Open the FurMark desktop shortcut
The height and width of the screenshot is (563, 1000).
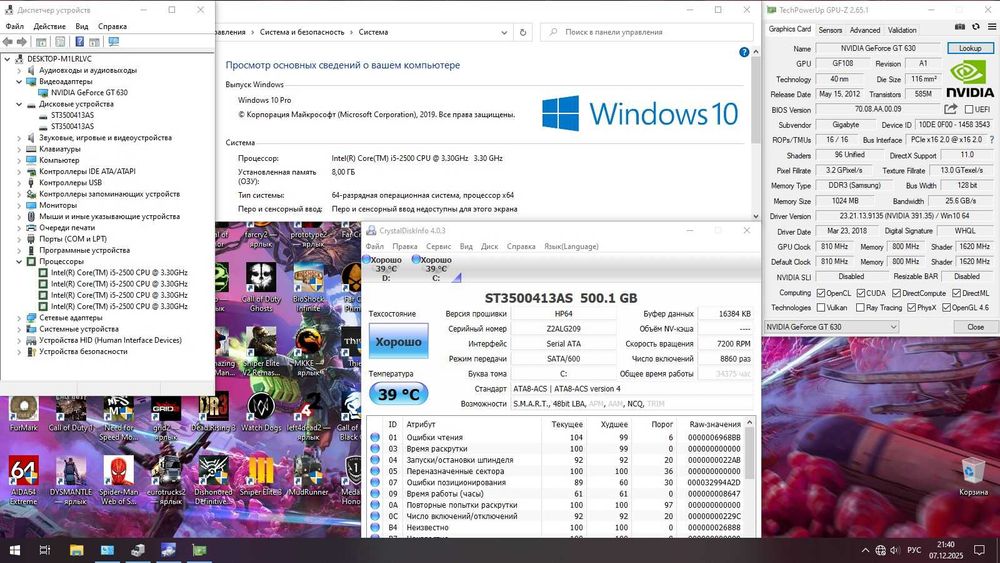(24, 414)
